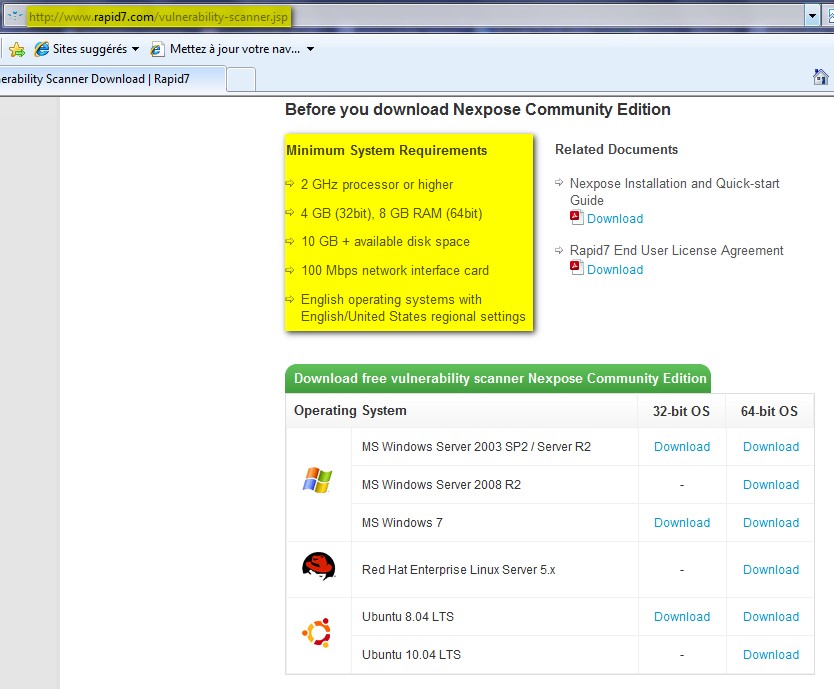The width and height of the screenshot is (834, 689).
Task: Click the 'Related Documents' heading
Action: (616, 150)
